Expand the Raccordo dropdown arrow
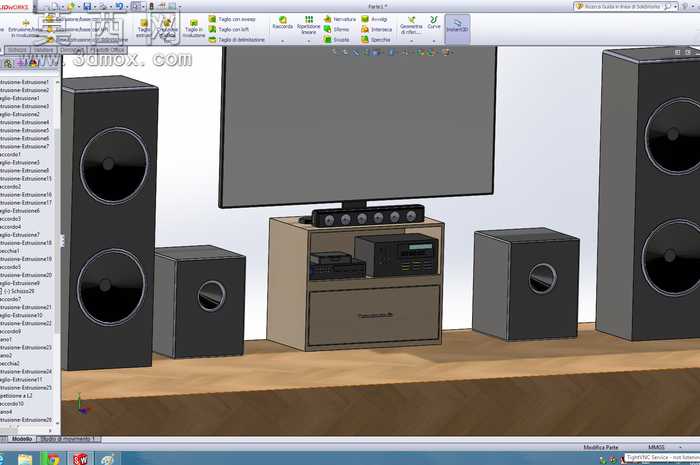This screenshot has width=700, height=465. point(283,41)
